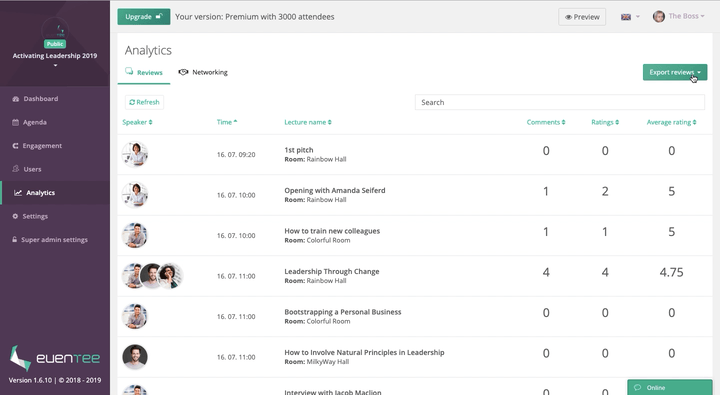Click the Engagement icon in sidebar

pos(15,146)
